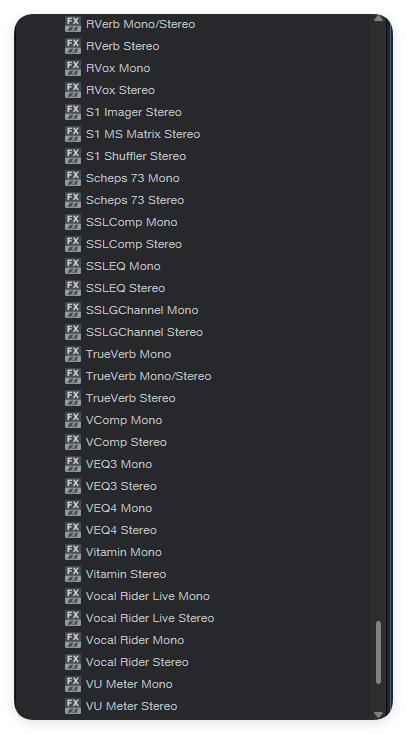Click the scroll up arrow
Screen dimensions: 407x734
pos(378,18)
